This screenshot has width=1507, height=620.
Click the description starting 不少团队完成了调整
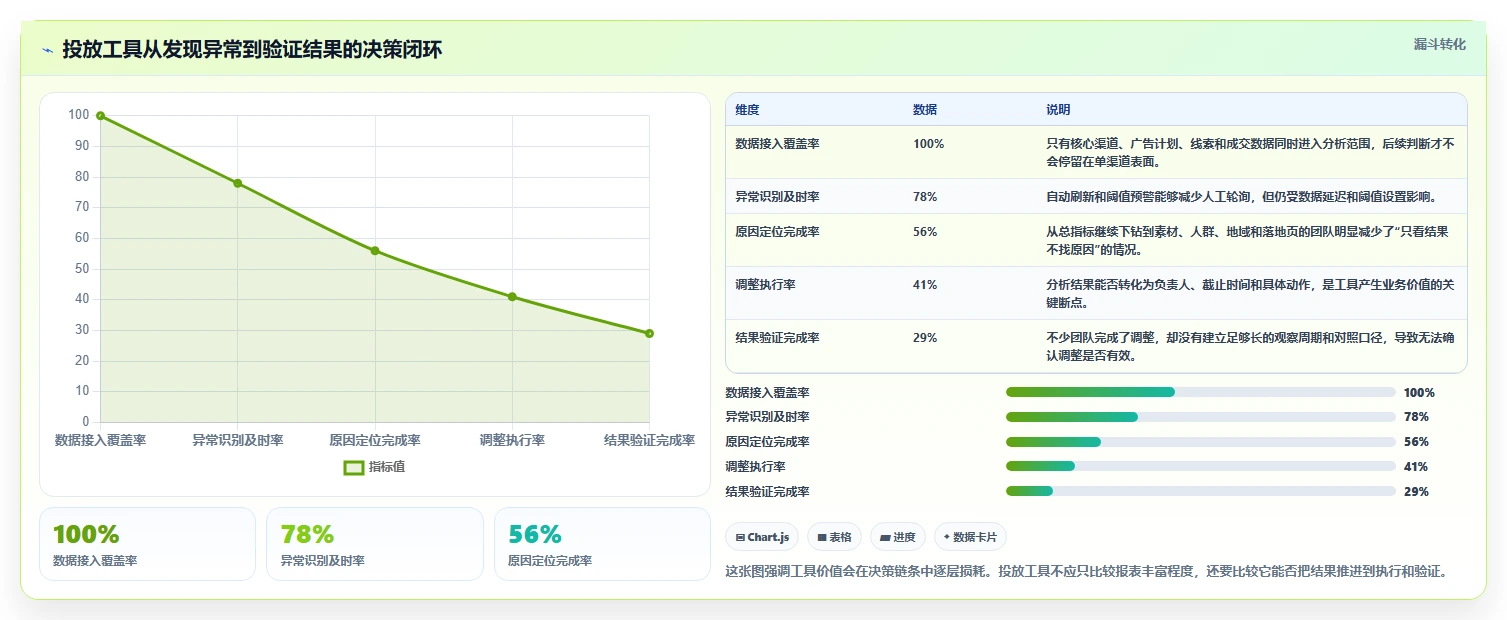point(1250,346)
